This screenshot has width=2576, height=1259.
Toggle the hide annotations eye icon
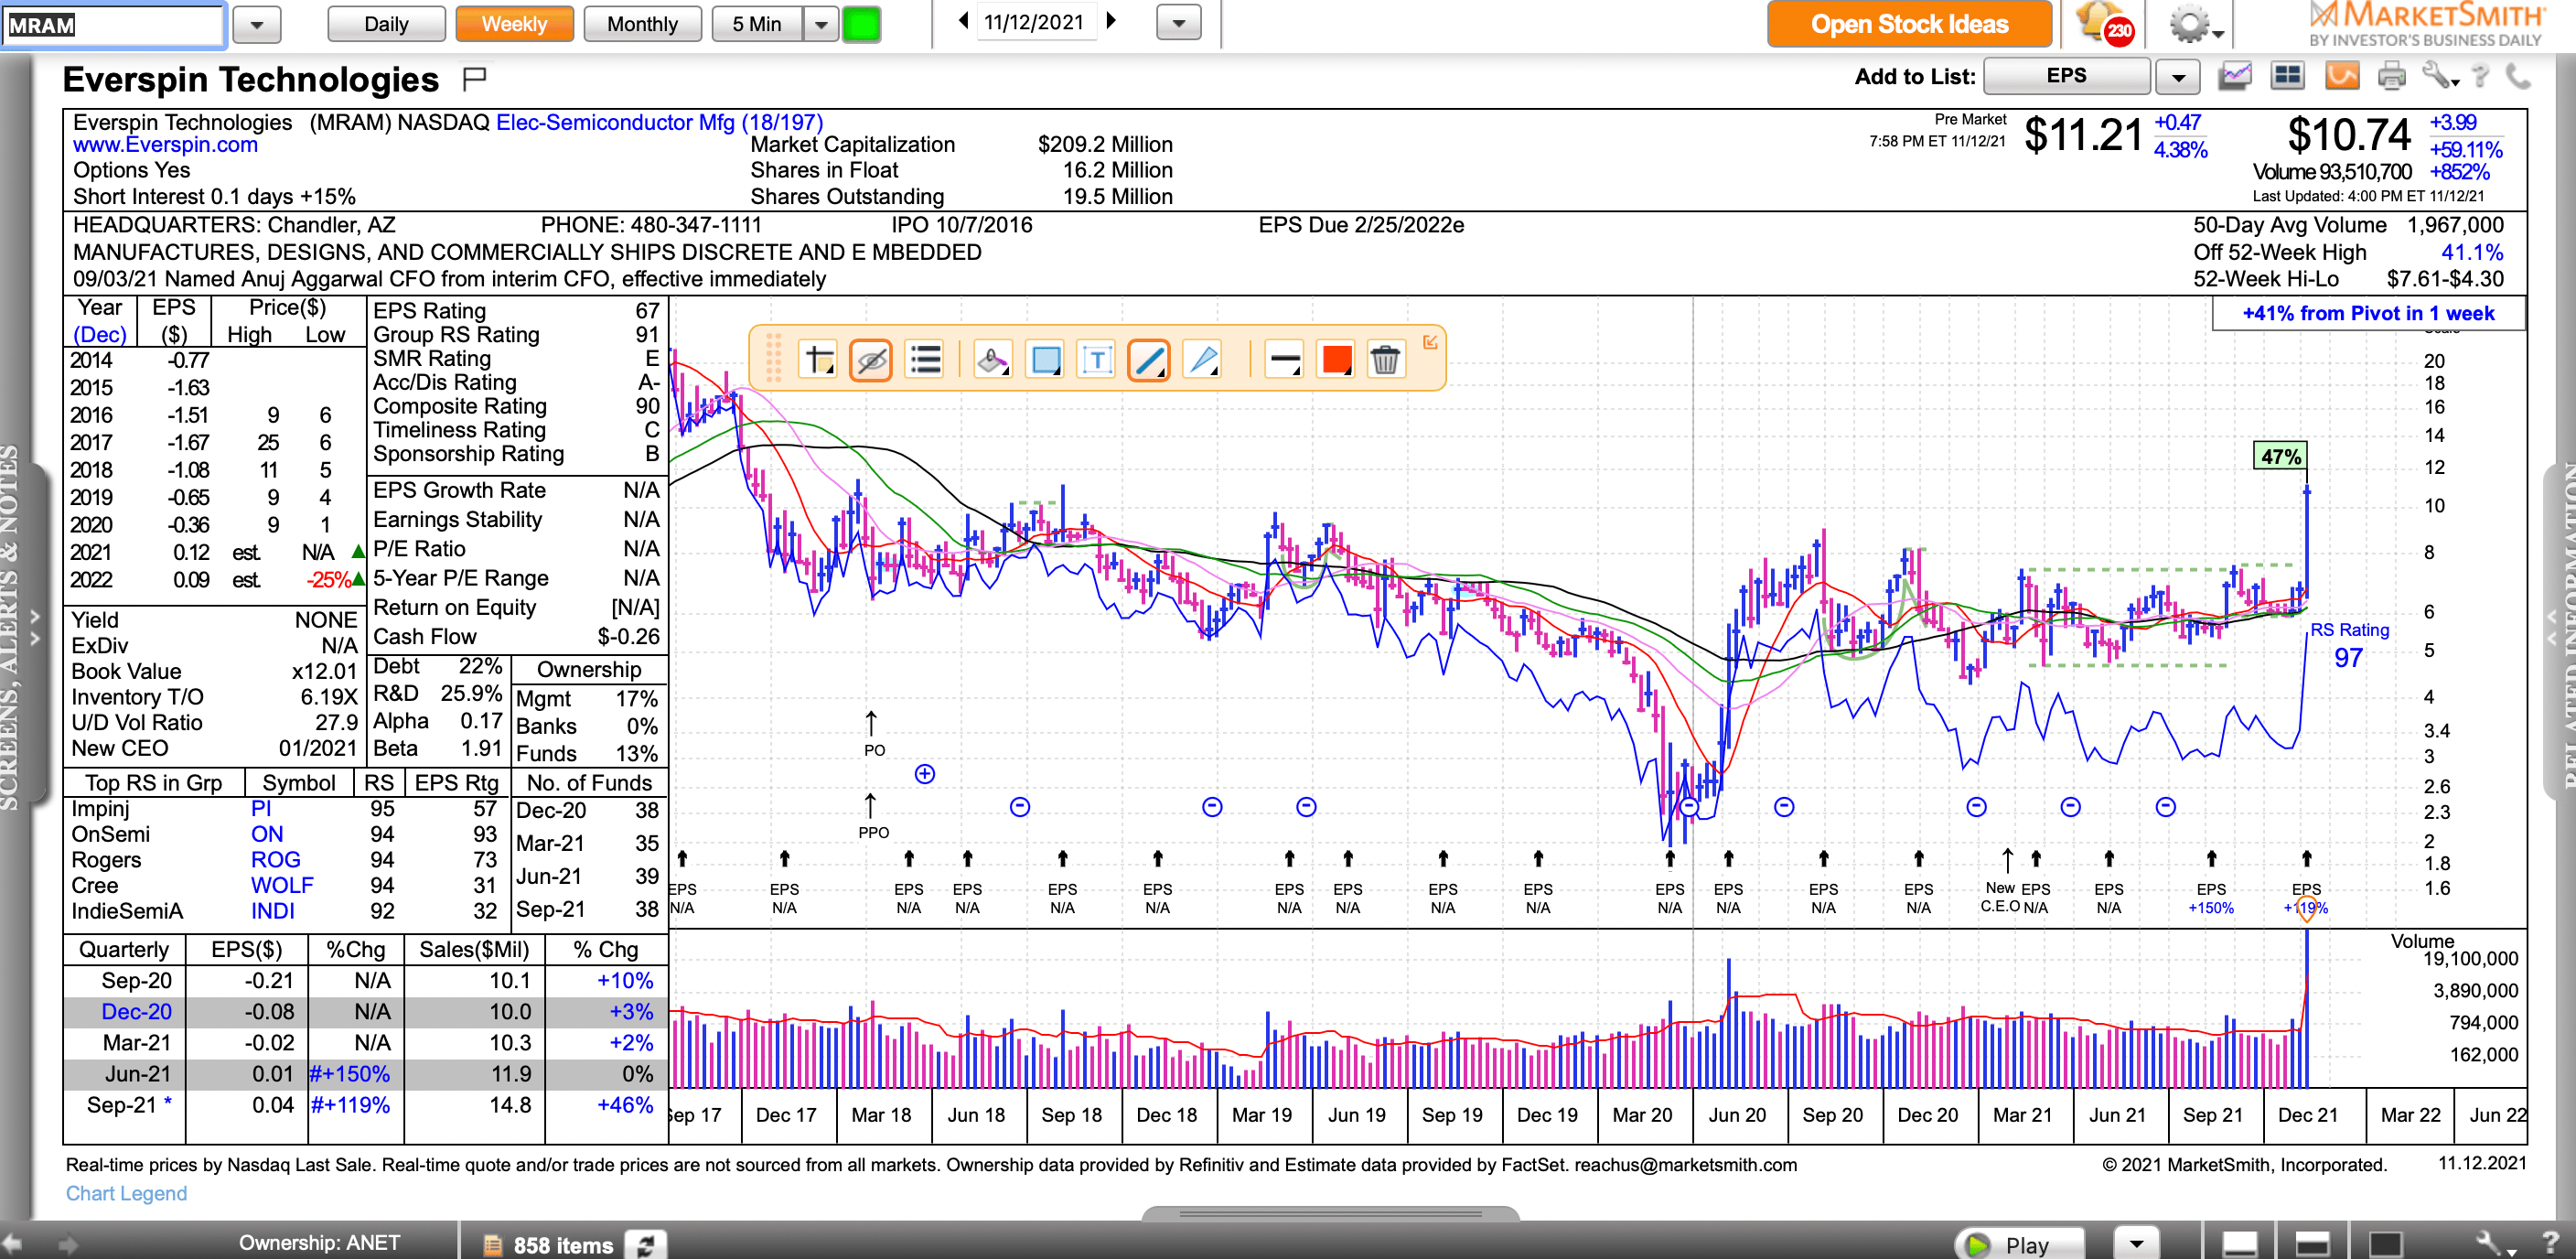tap(871, 360)
